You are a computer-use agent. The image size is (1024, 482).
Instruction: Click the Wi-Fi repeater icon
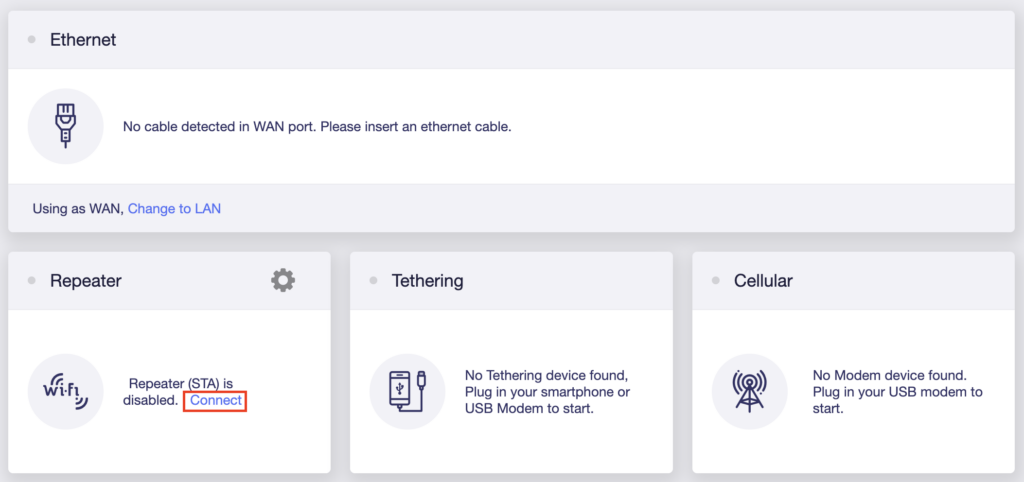click(x=65, y=391)
